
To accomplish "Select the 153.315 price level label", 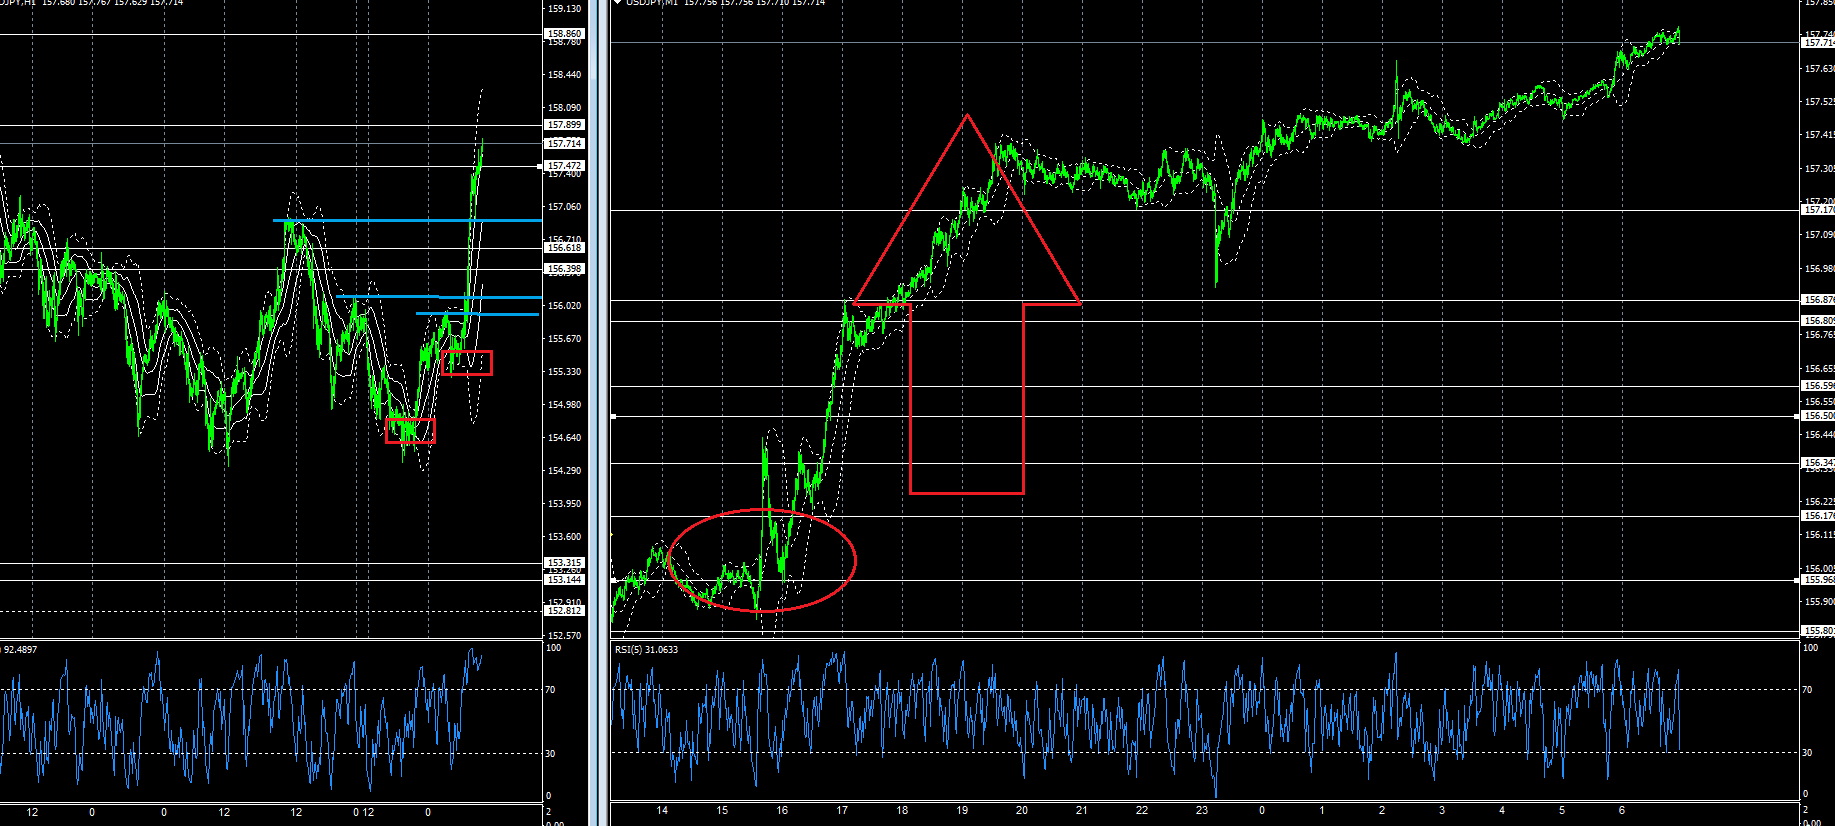I will click(x=564, y=563).
